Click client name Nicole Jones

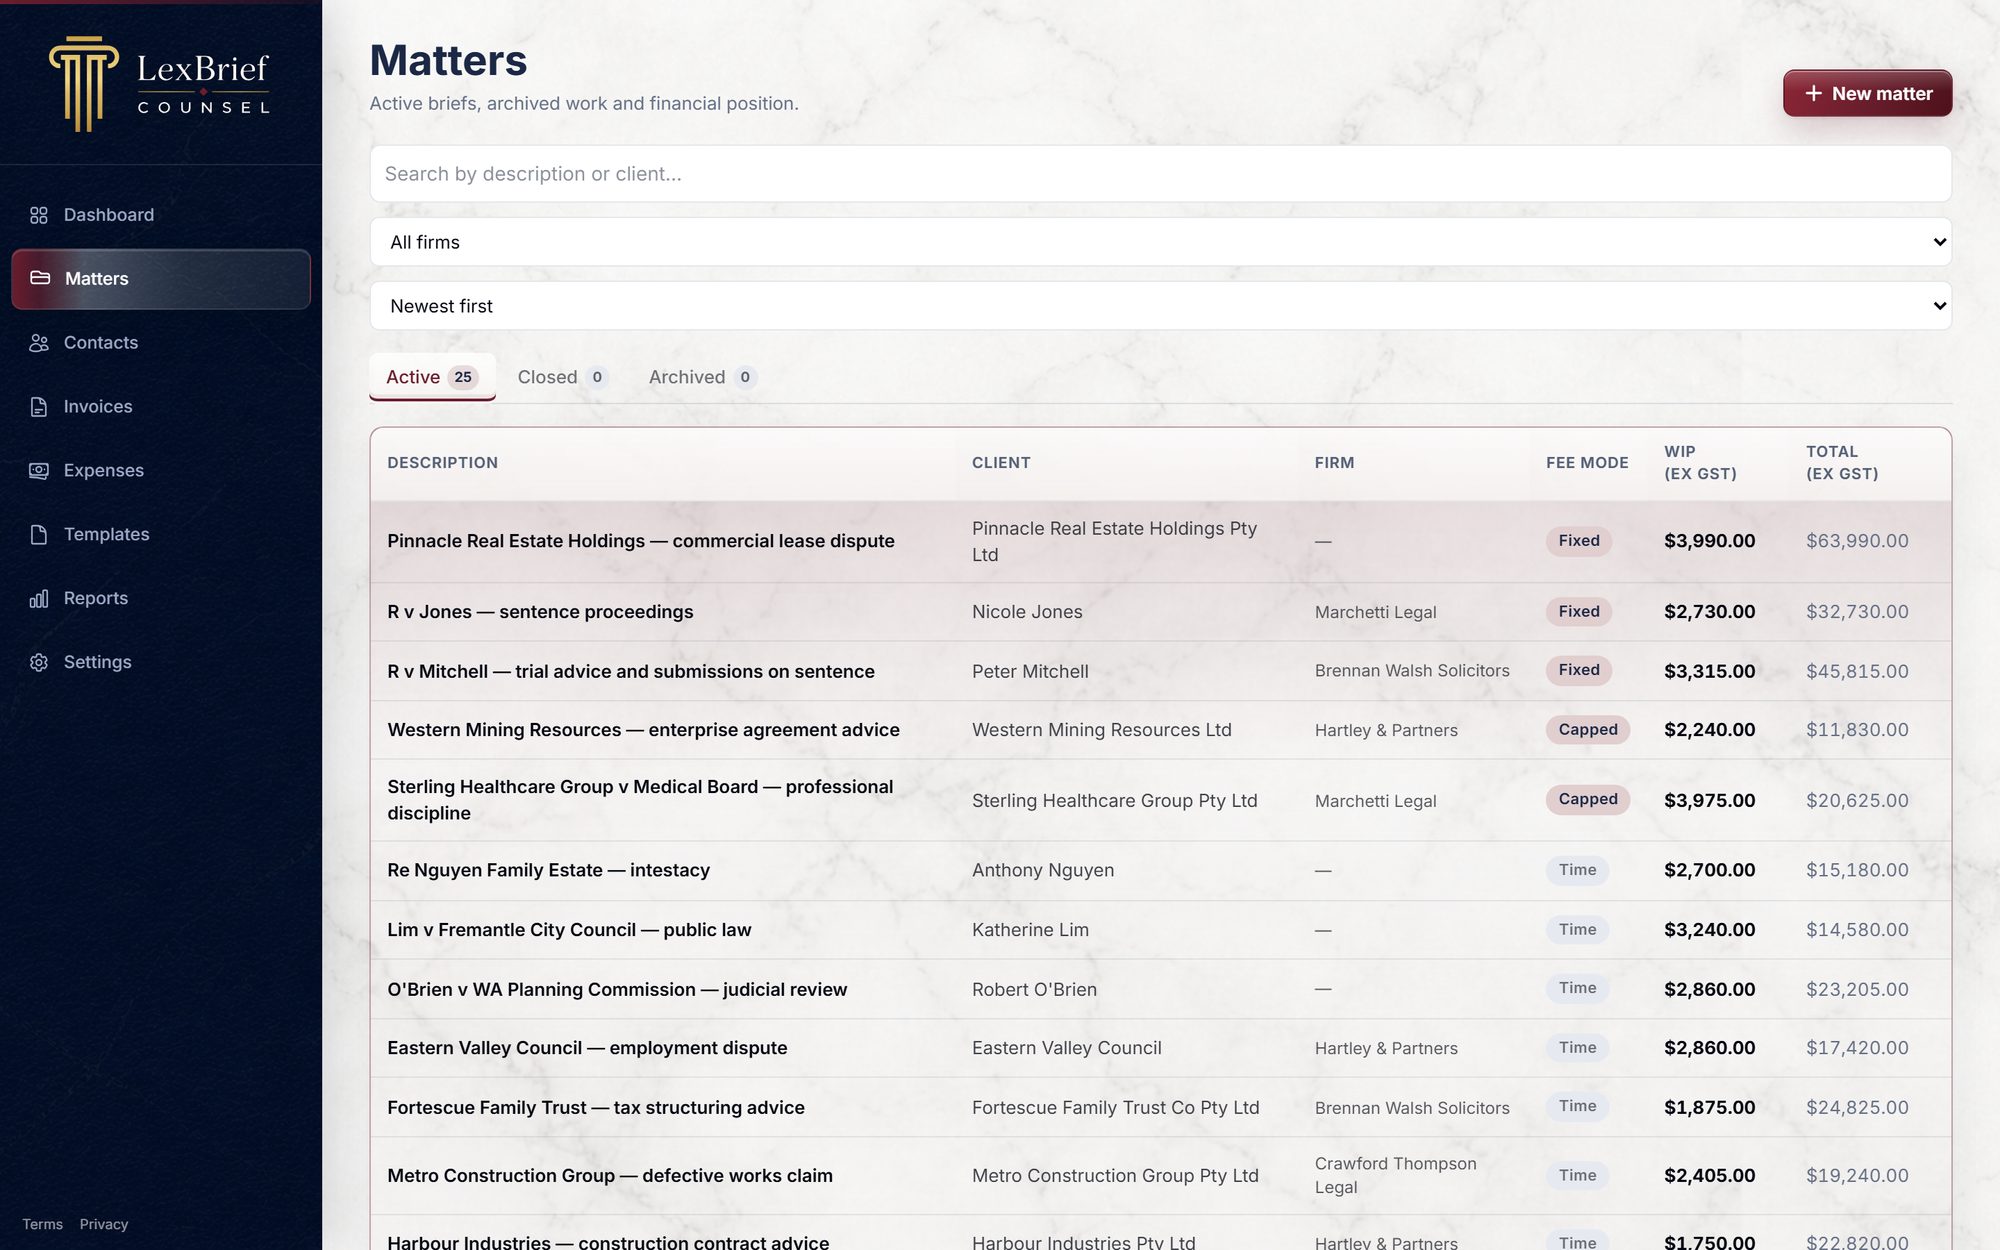click(x=1027, y=612)
